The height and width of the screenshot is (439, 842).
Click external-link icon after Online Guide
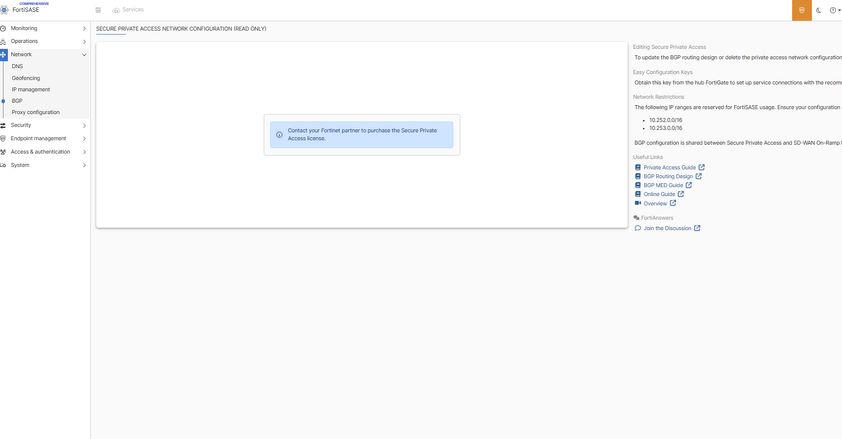click(x=681, y=194)
